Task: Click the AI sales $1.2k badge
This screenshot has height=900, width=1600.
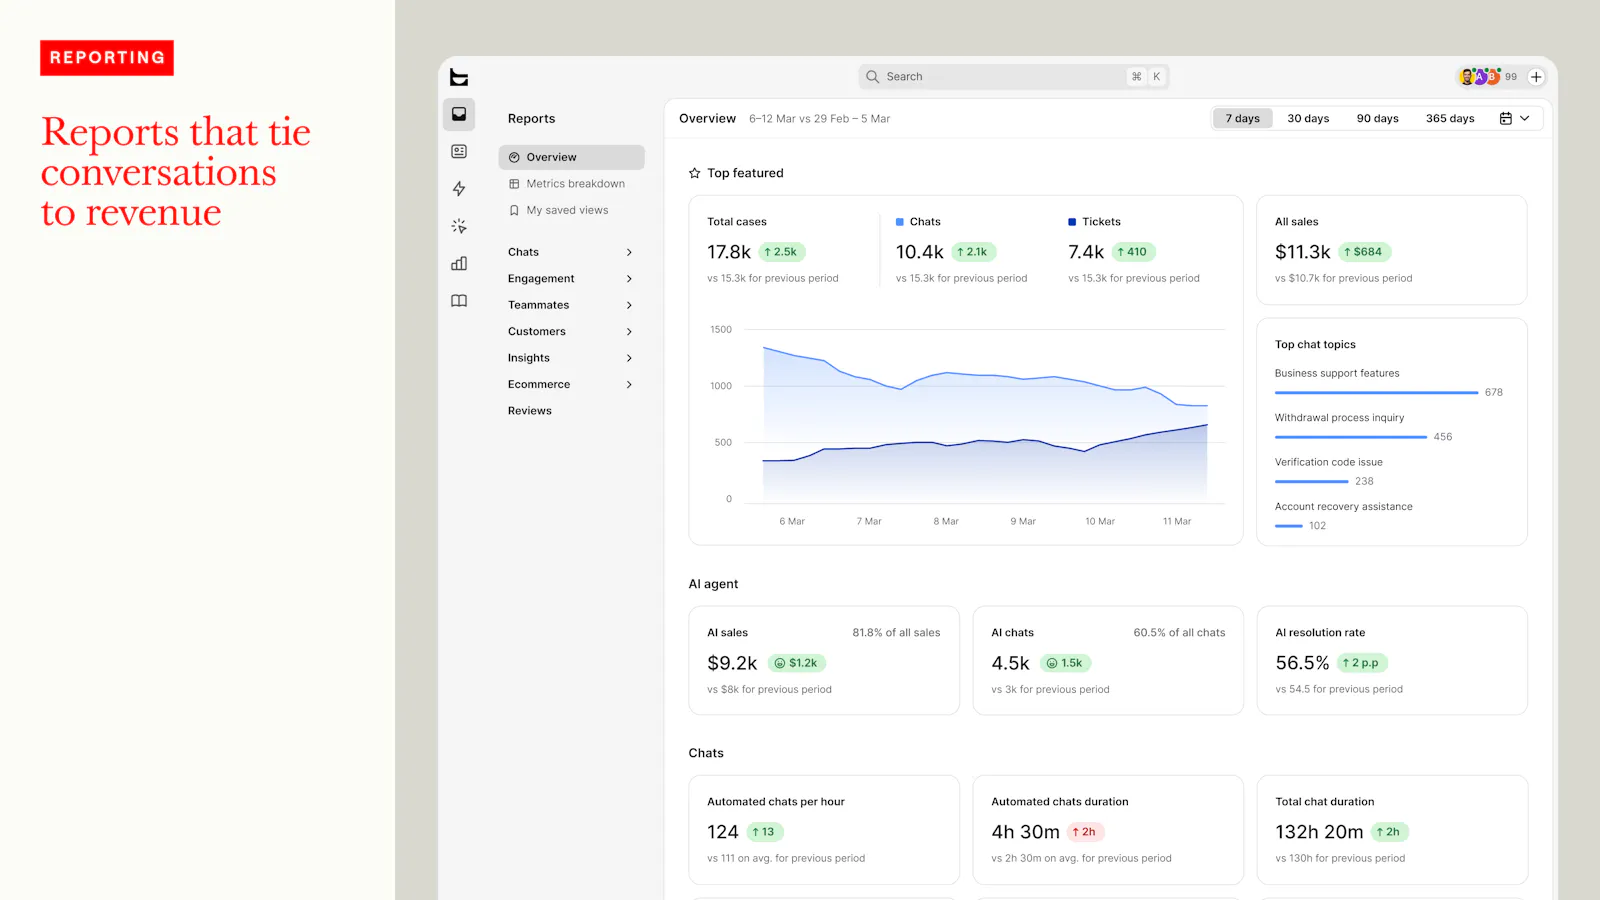Action: click(796, 663)
